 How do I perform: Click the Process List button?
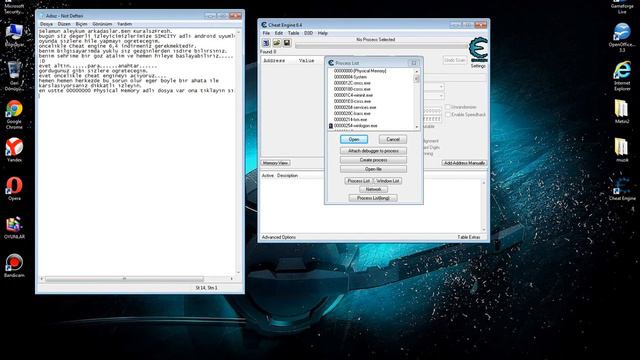[358, 181]
